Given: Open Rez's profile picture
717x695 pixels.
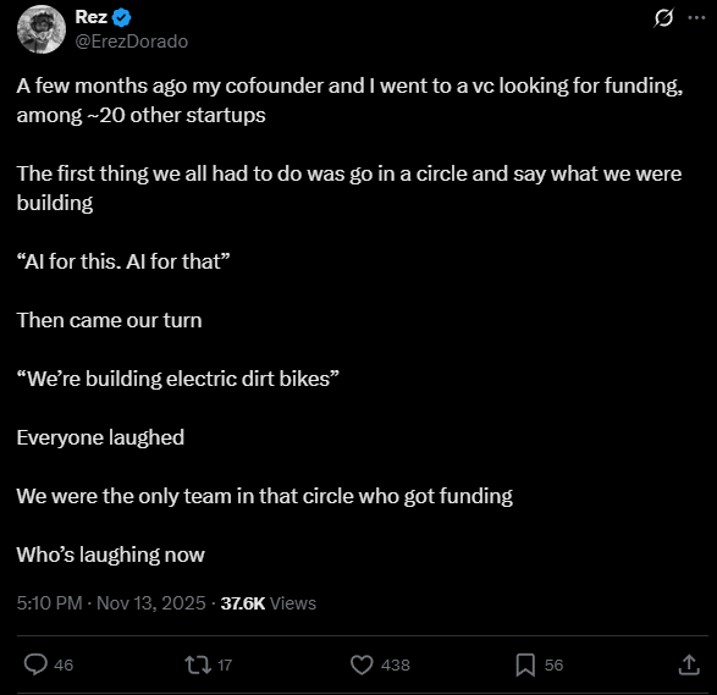Looking at the screenshot, I should (x=40, y=29).
